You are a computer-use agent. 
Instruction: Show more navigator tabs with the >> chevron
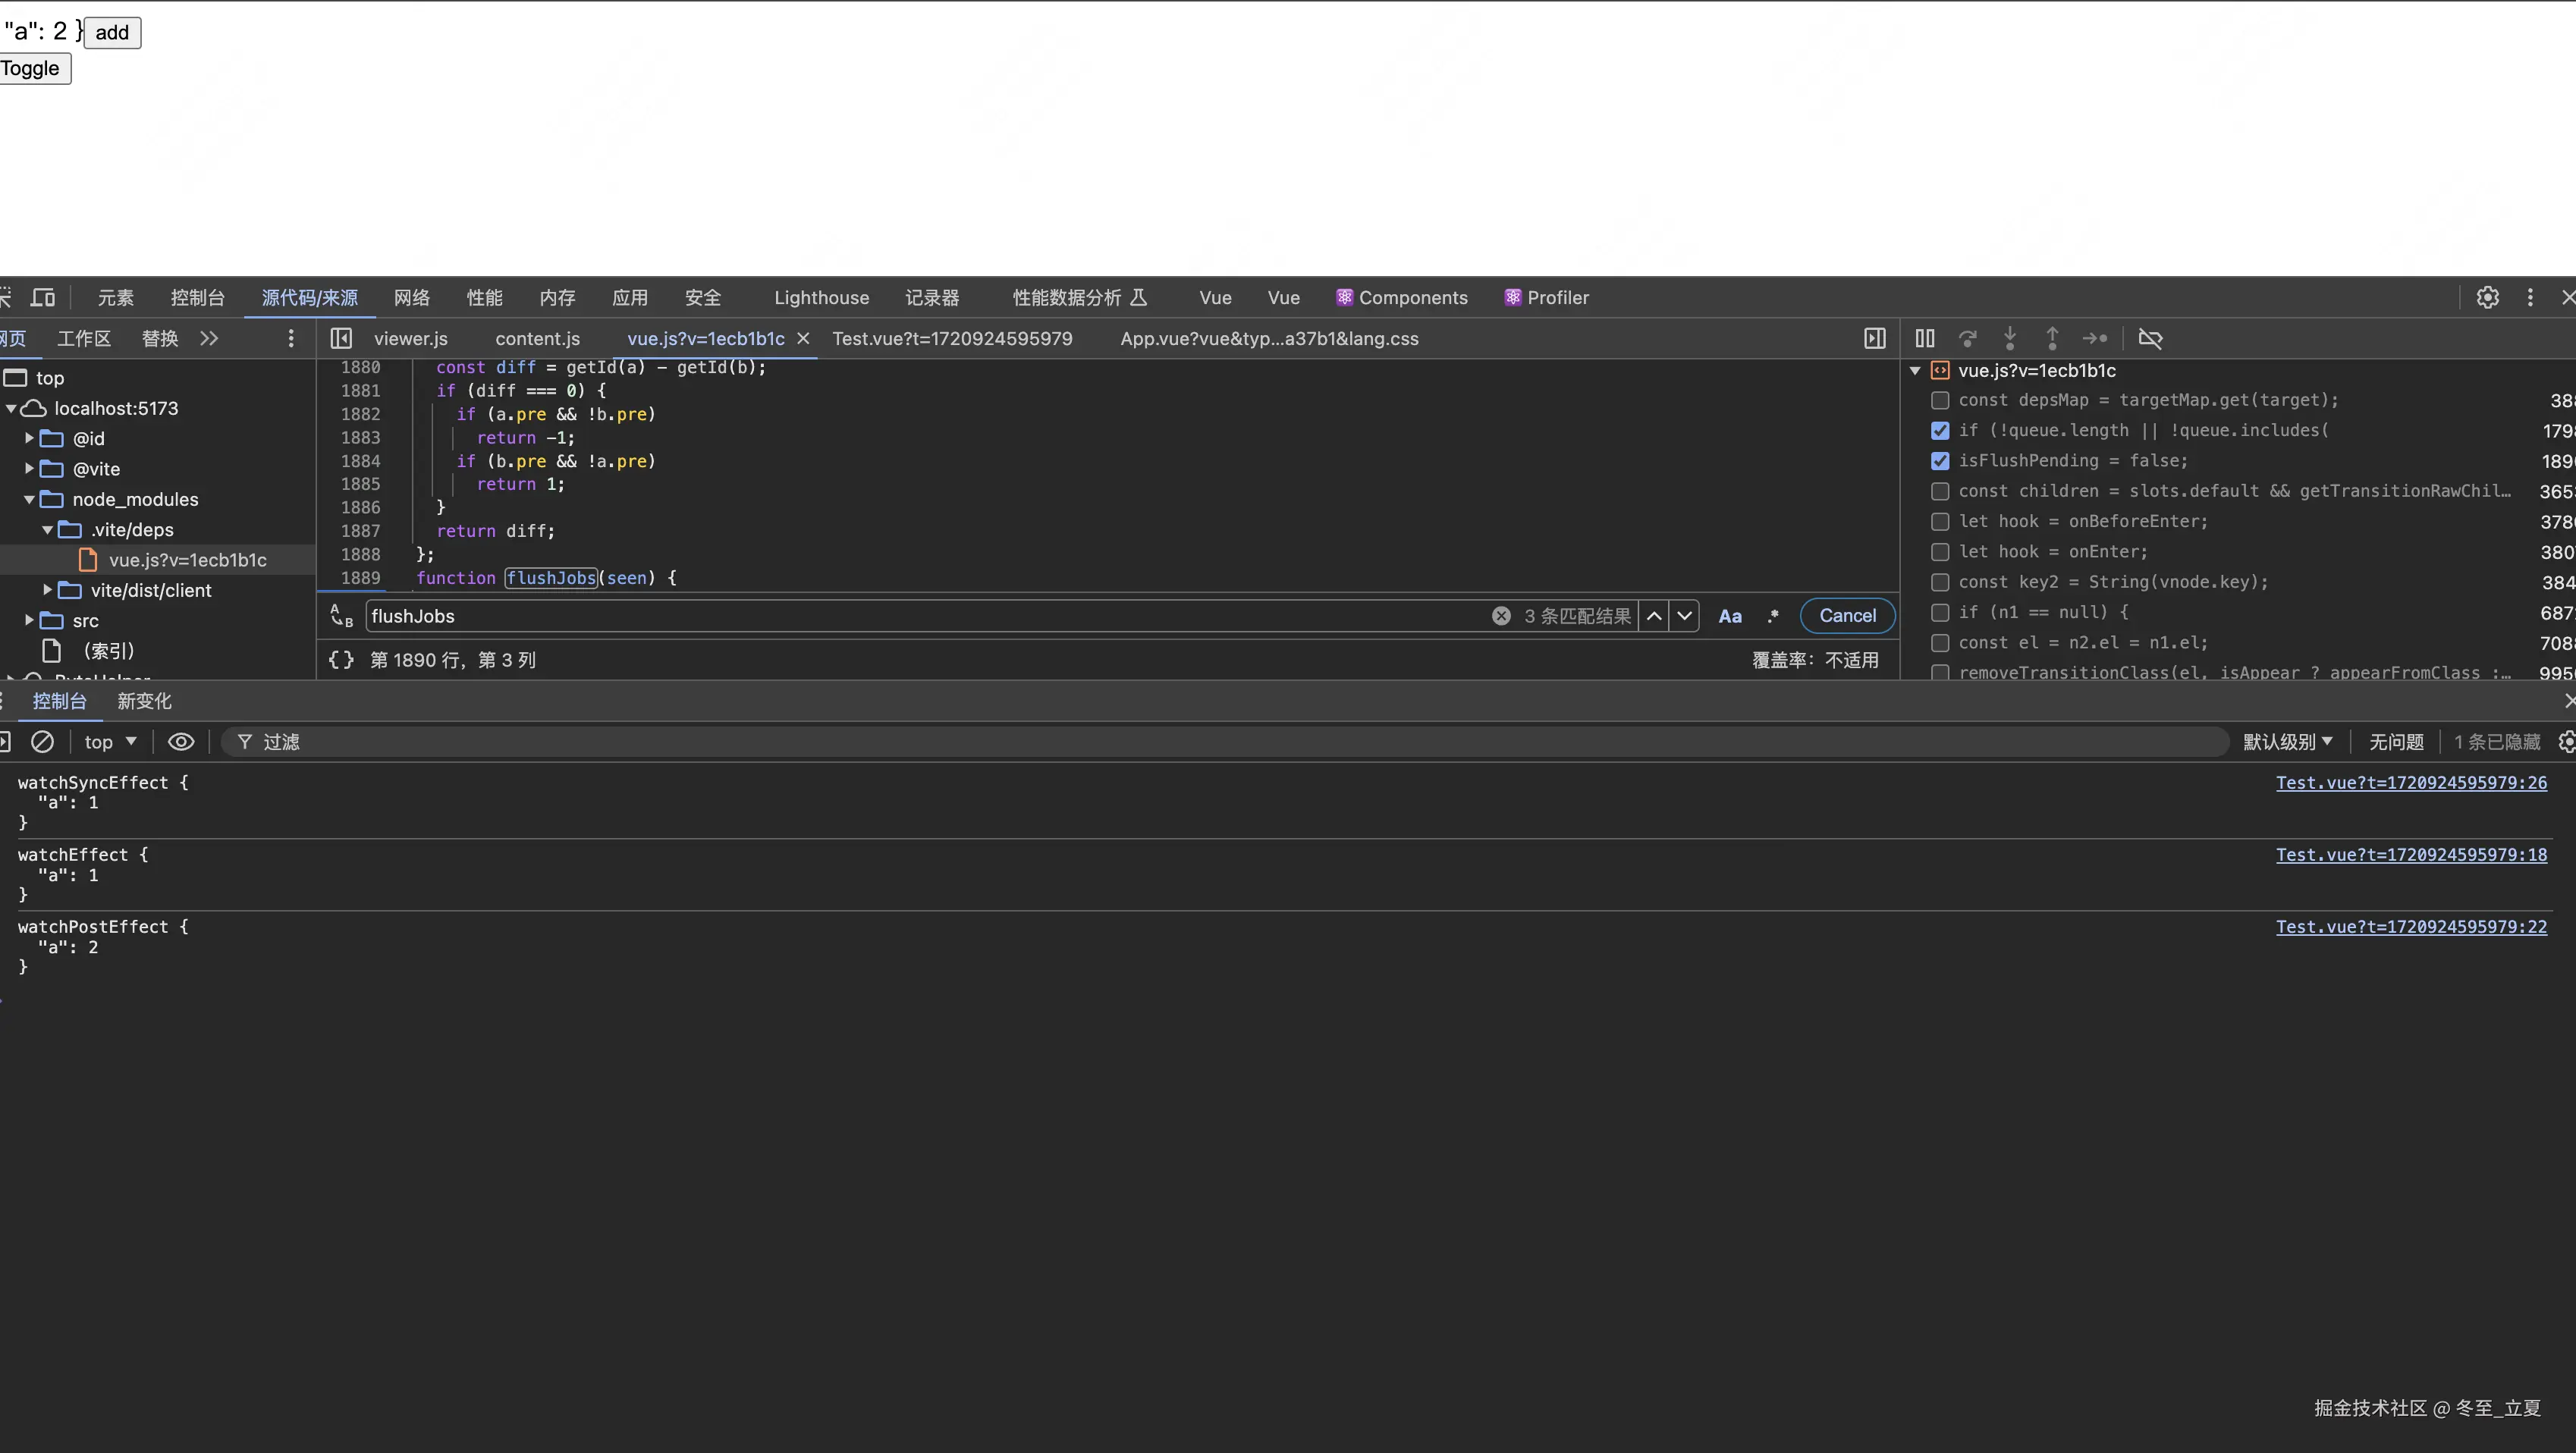click(209, 338)
